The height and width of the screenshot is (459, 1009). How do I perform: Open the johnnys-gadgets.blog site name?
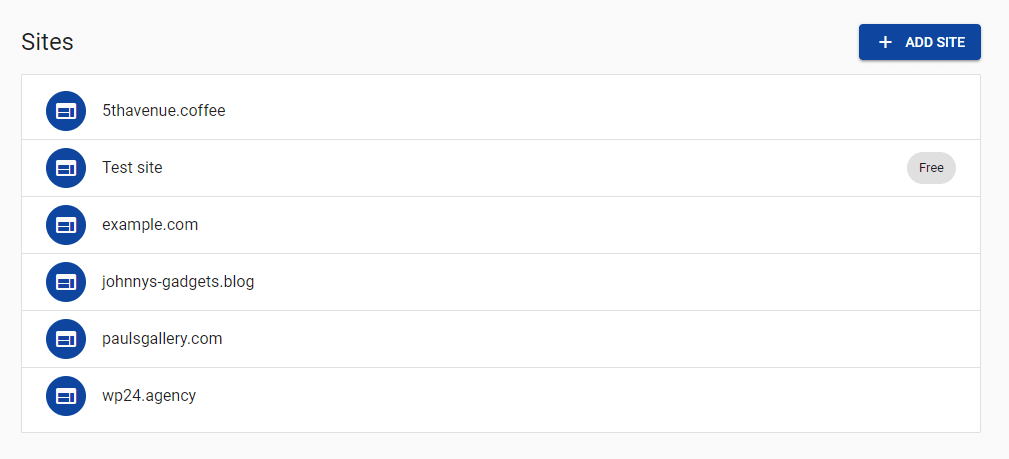(178, 282)
